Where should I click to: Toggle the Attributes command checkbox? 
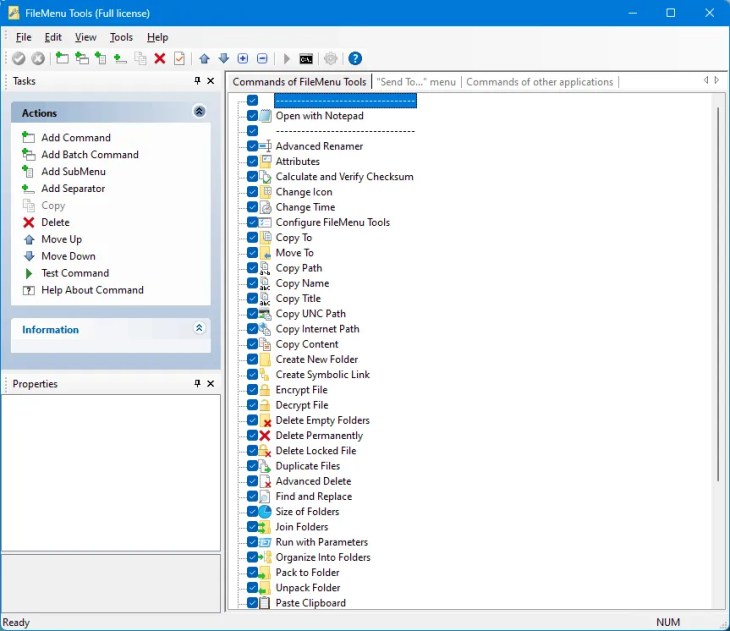[x=252, y=161]
